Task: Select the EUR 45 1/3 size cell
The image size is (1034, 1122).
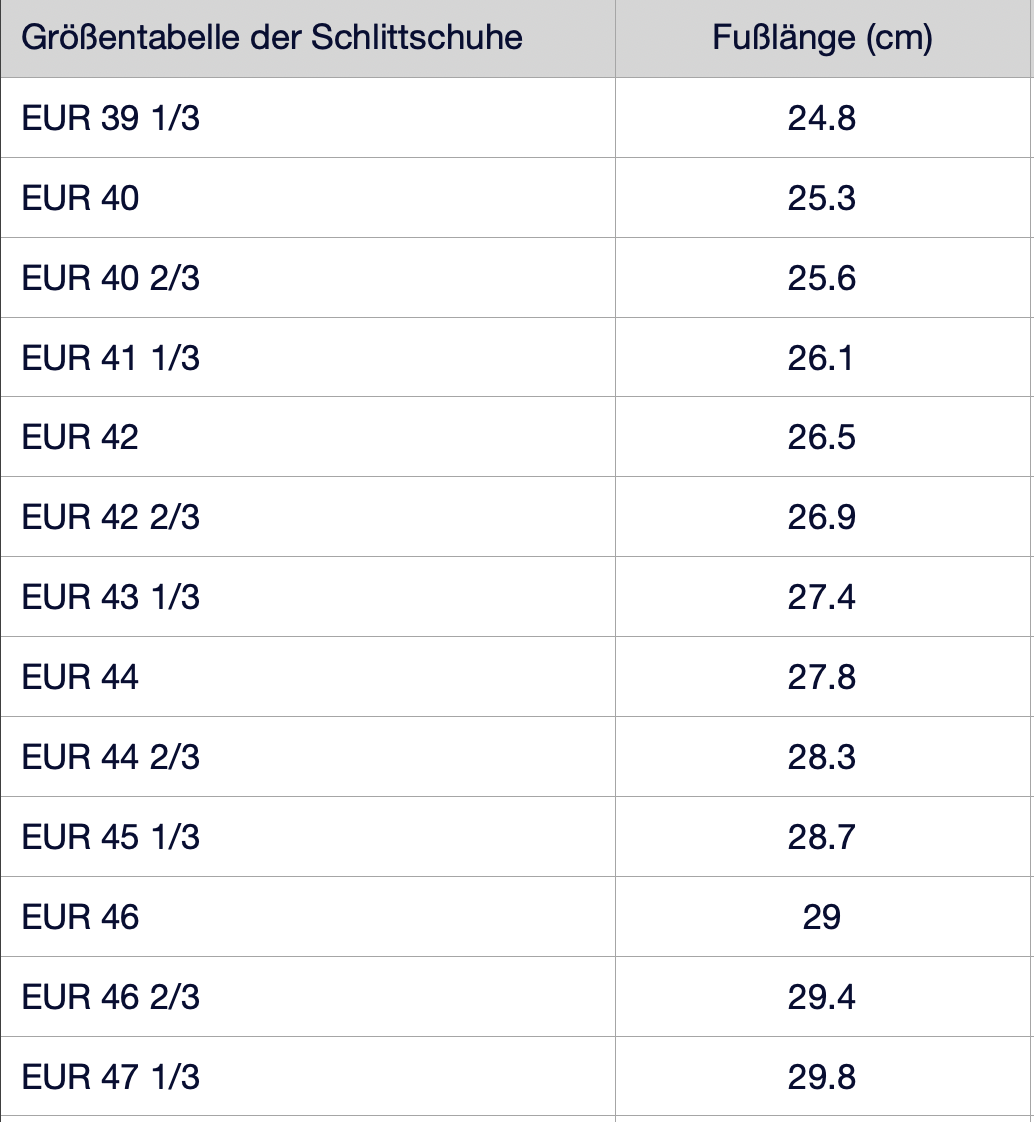Action: click(111, 837)
